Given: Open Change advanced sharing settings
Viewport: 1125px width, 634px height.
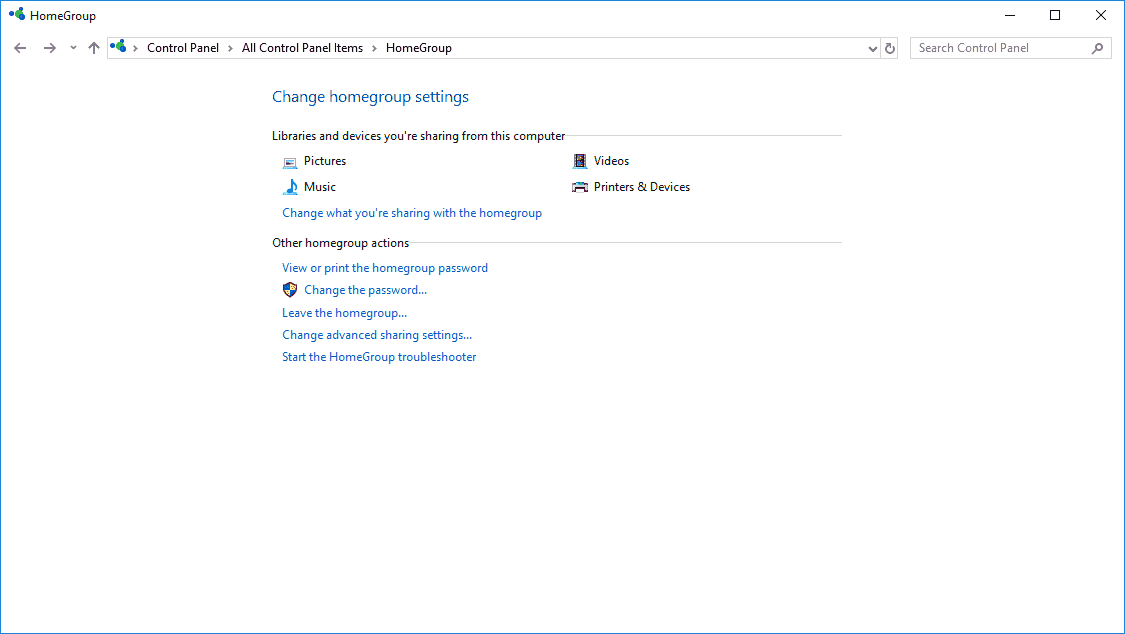Looking at the screenshot, I should 377,335.
